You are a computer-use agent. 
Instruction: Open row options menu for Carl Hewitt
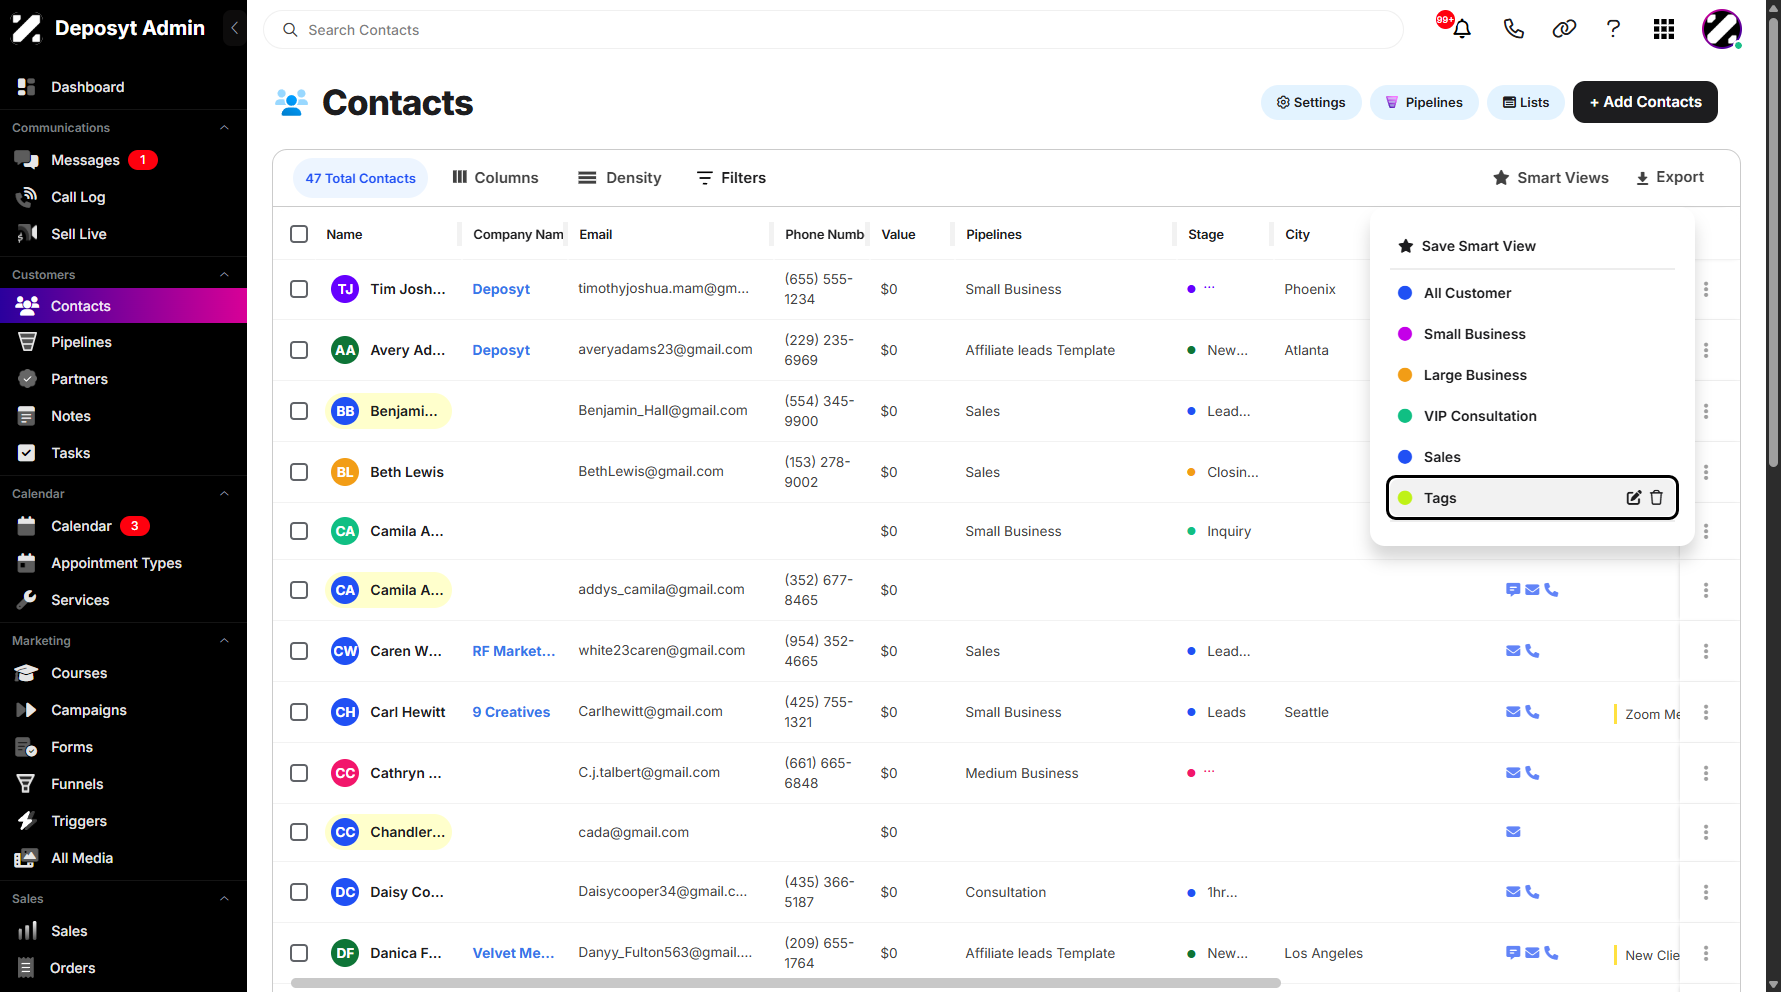coord(1706,712)
